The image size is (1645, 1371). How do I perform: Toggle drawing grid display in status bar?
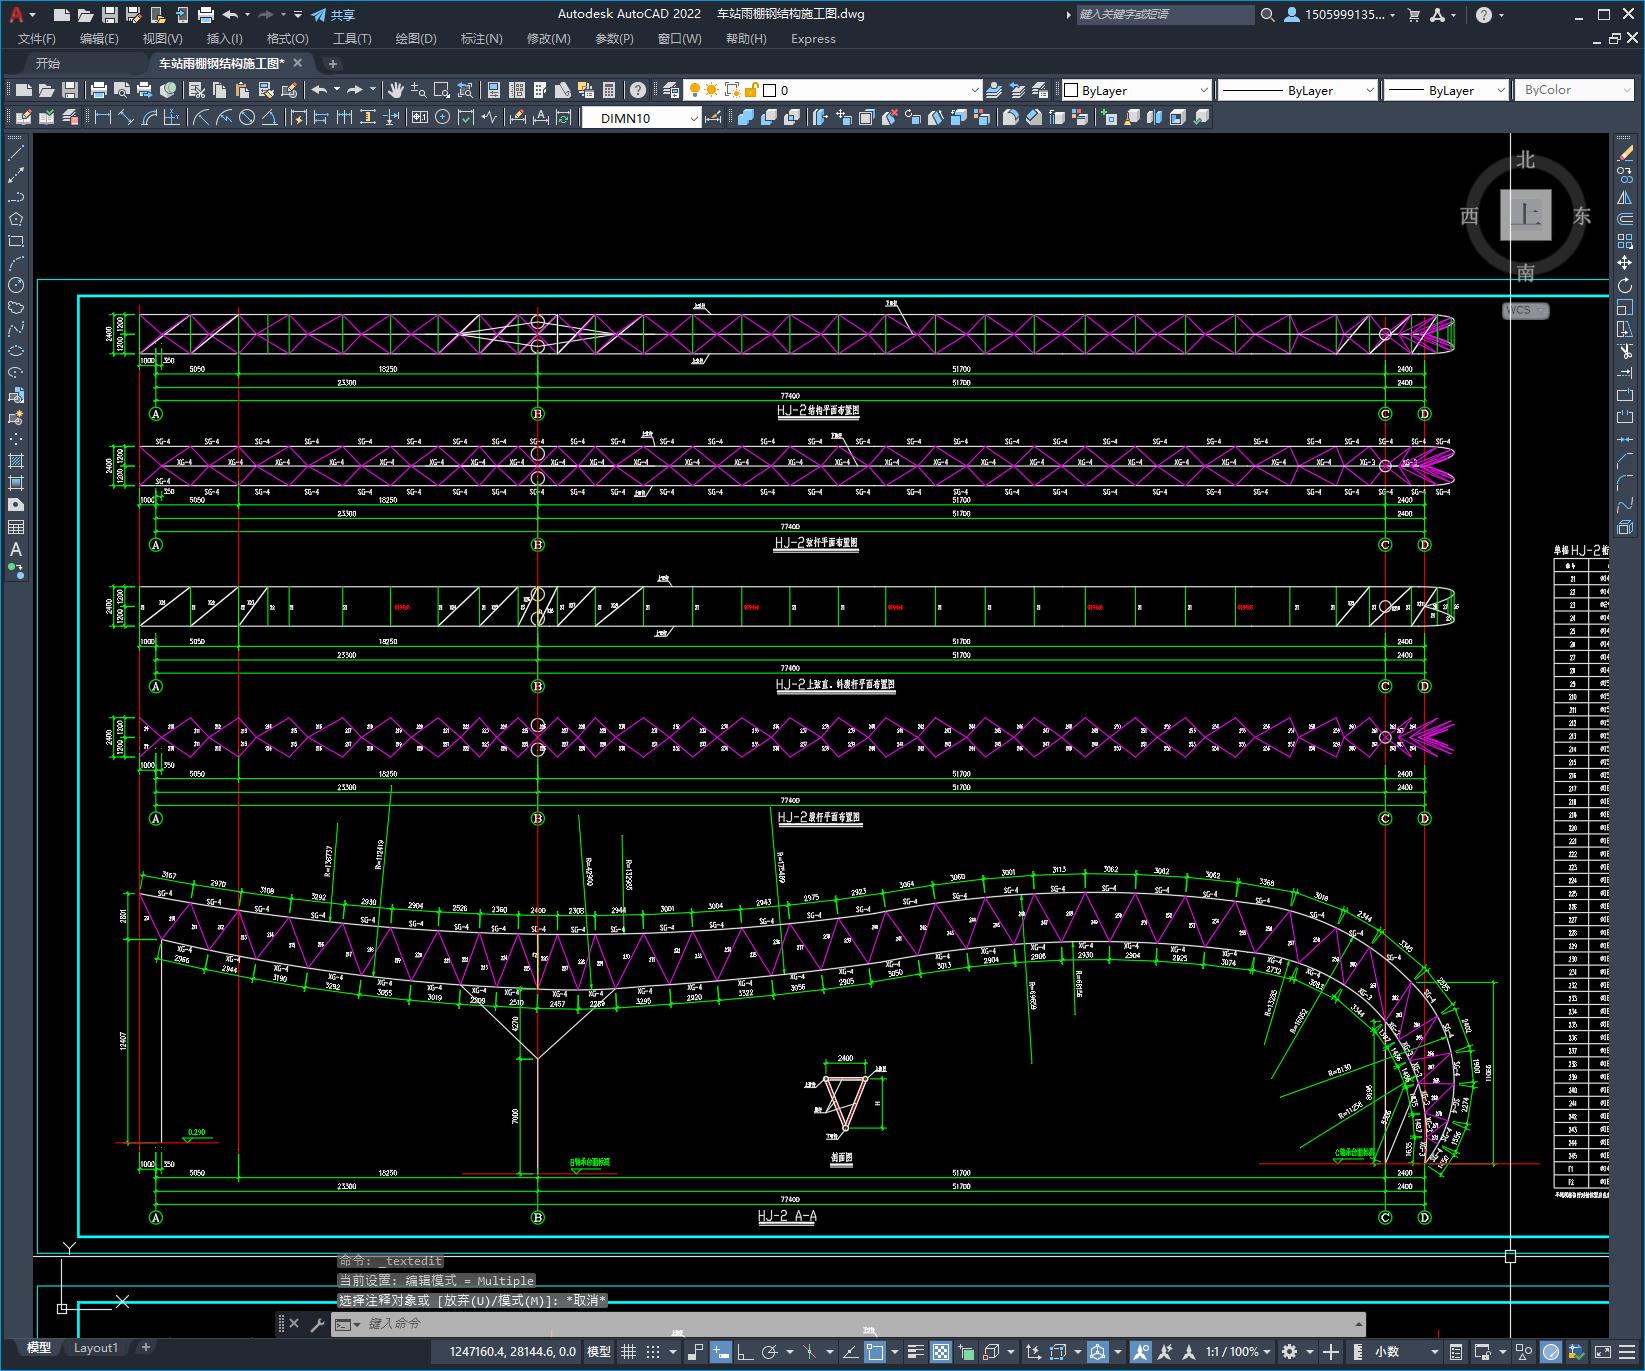coord(628,1352)
